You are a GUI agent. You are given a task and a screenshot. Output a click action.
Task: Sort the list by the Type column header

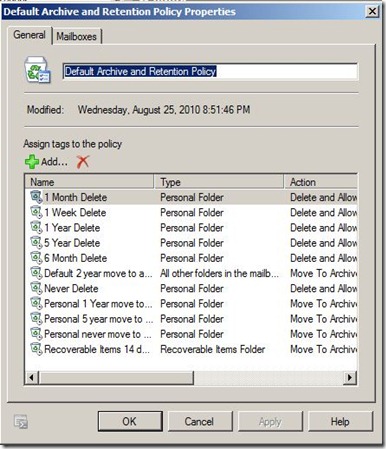(x=219, y=182)
